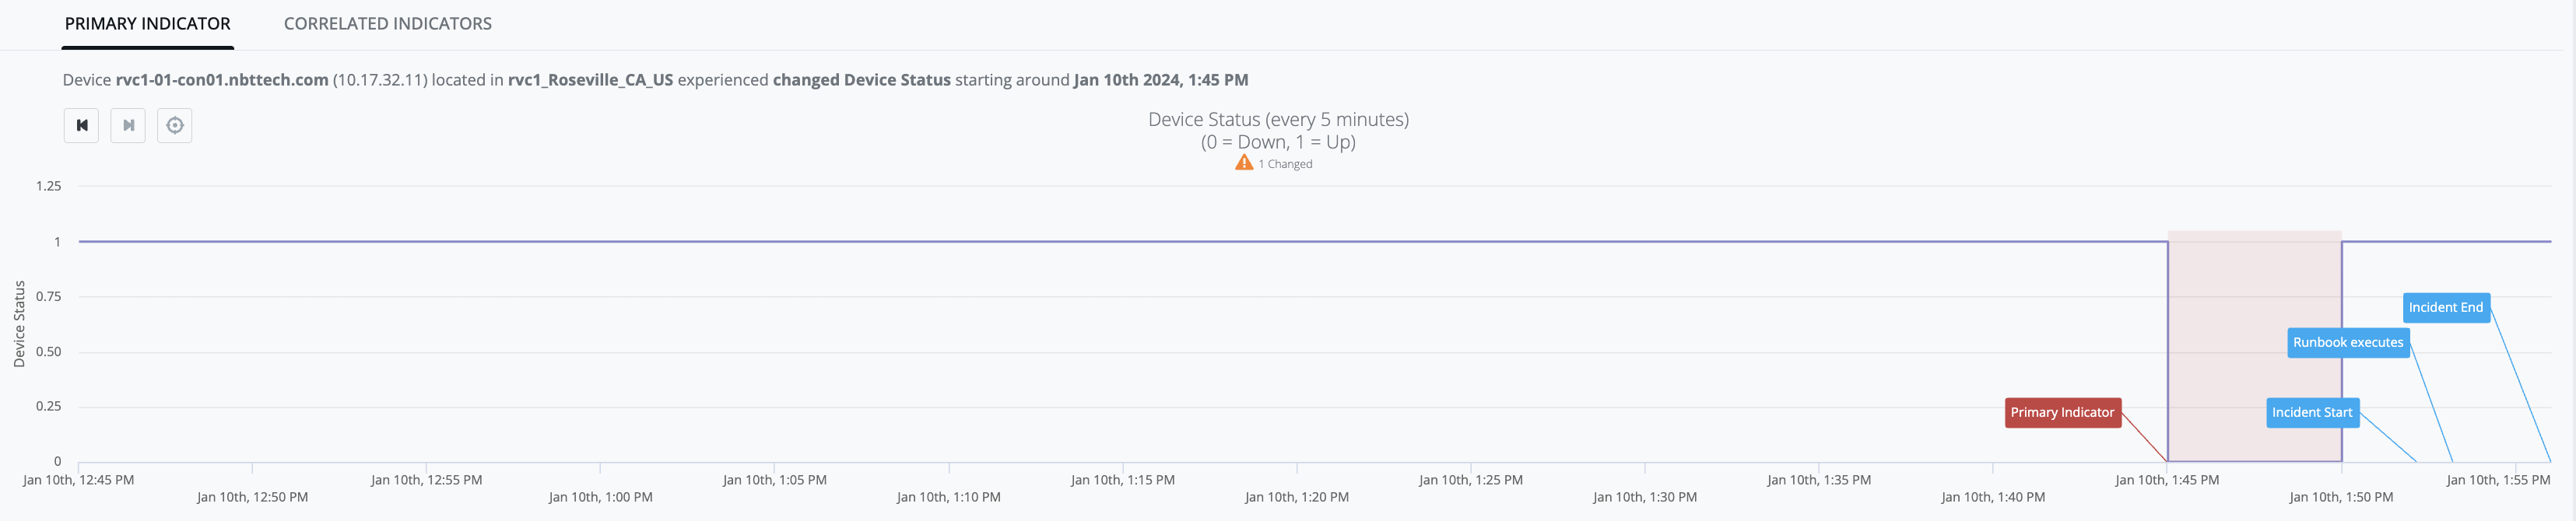Click the step-forward time navigation icon
Screen dimensions: 2576x521
(x=128, y=126)
